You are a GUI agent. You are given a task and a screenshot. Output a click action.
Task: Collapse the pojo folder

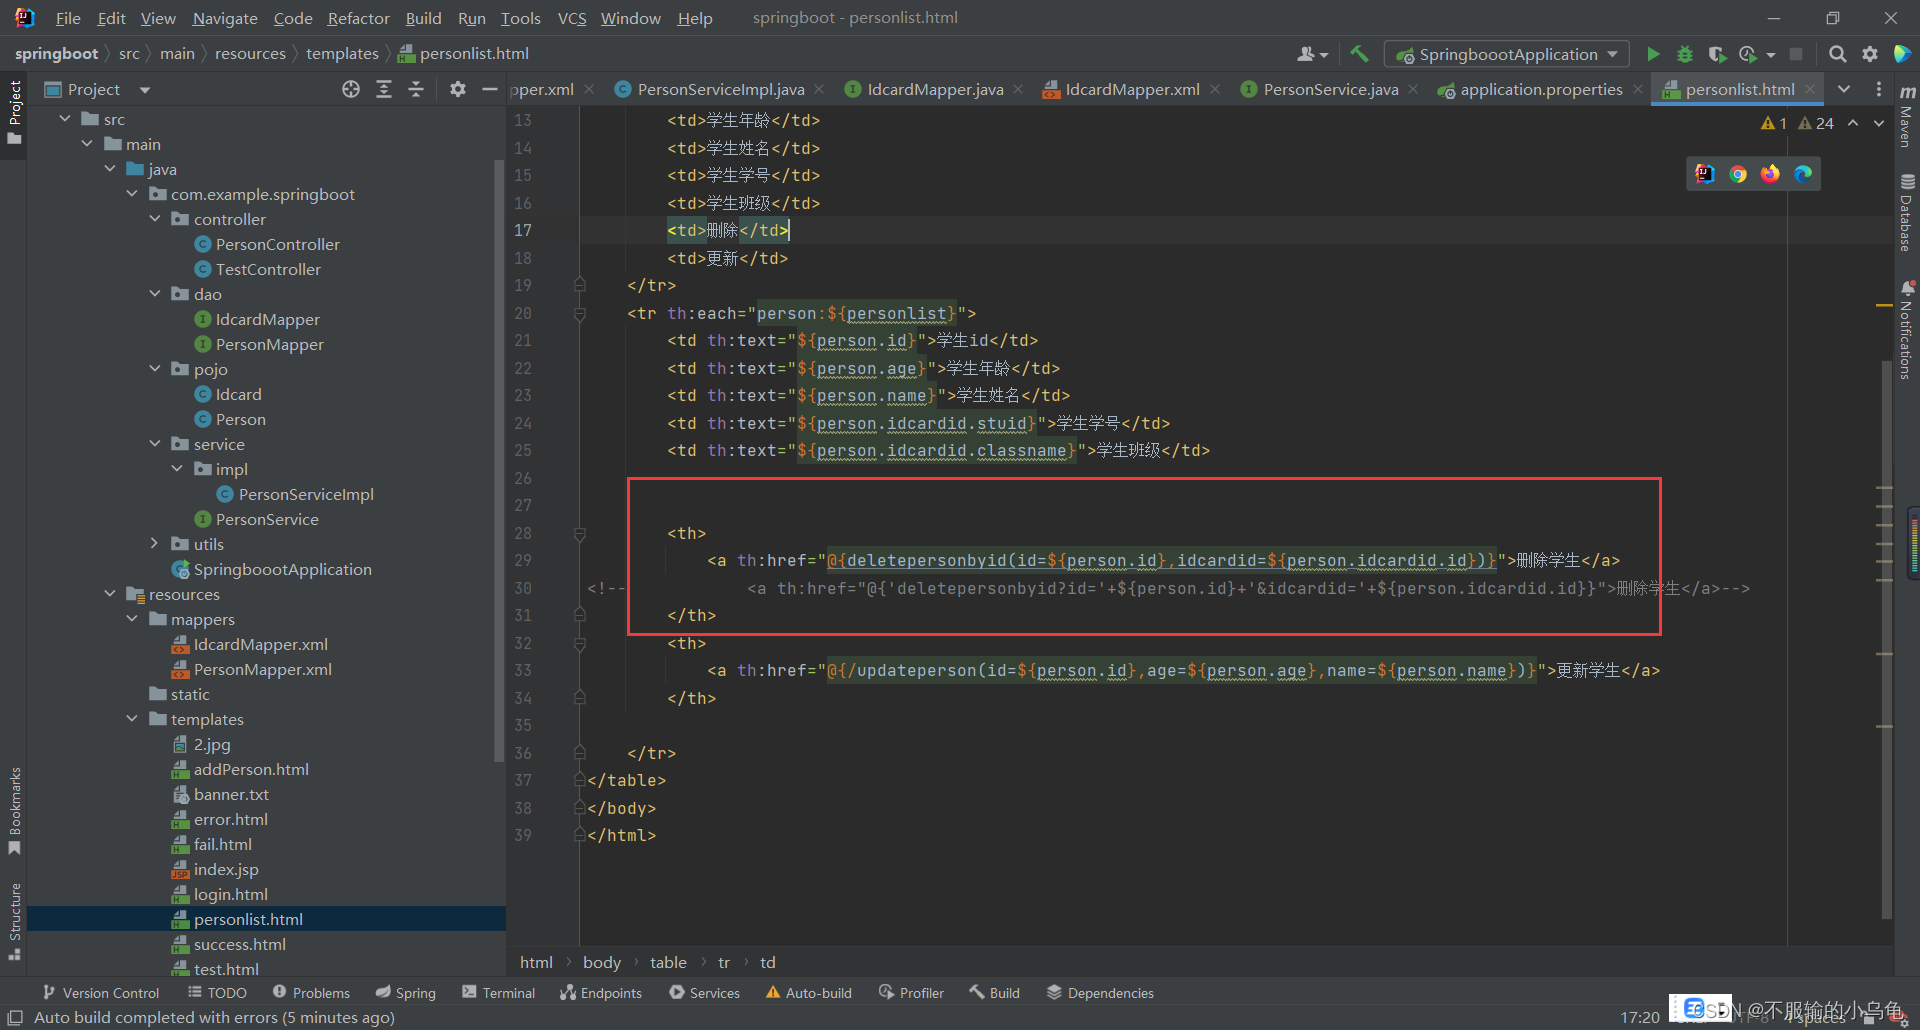click(x=155, y=369)
